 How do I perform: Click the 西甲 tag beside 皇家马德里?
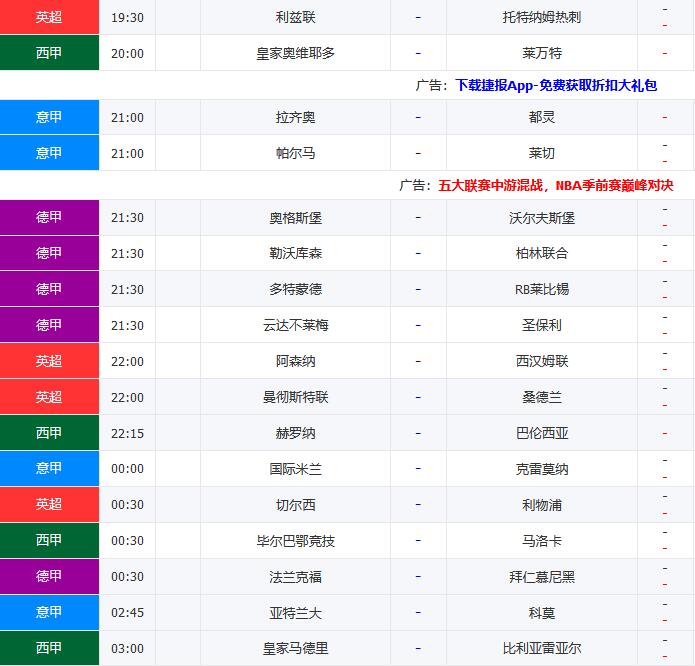(49, 648)
